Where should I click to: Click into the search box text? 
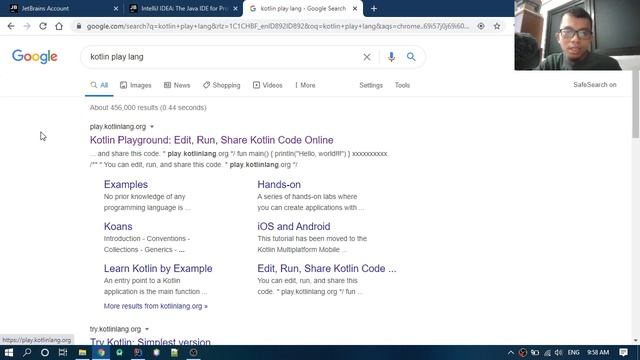pos(117,57)
